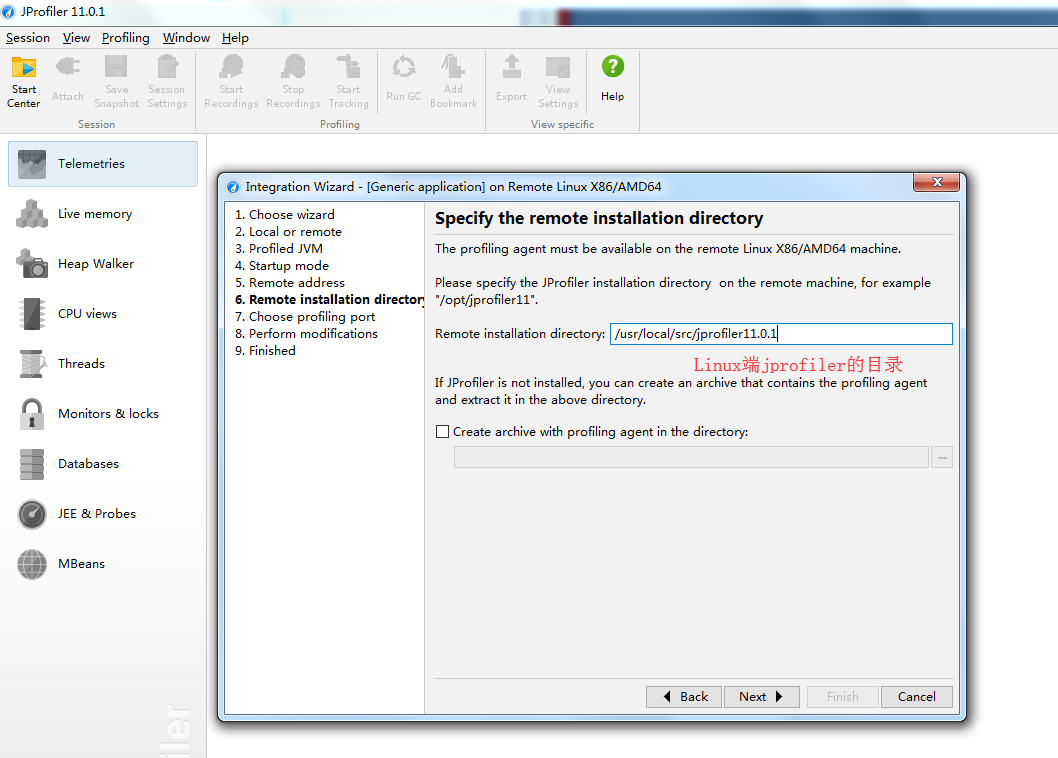The image size is (1058, 758).
Task: Click the Remote installation directory field
Action: click(x=781, y=333)
